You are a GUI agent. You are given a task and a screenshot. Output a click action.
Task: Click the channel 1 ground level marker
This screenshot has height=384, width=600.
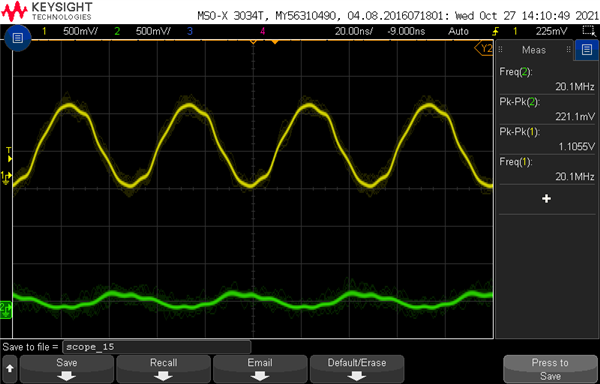coord(6,177)
